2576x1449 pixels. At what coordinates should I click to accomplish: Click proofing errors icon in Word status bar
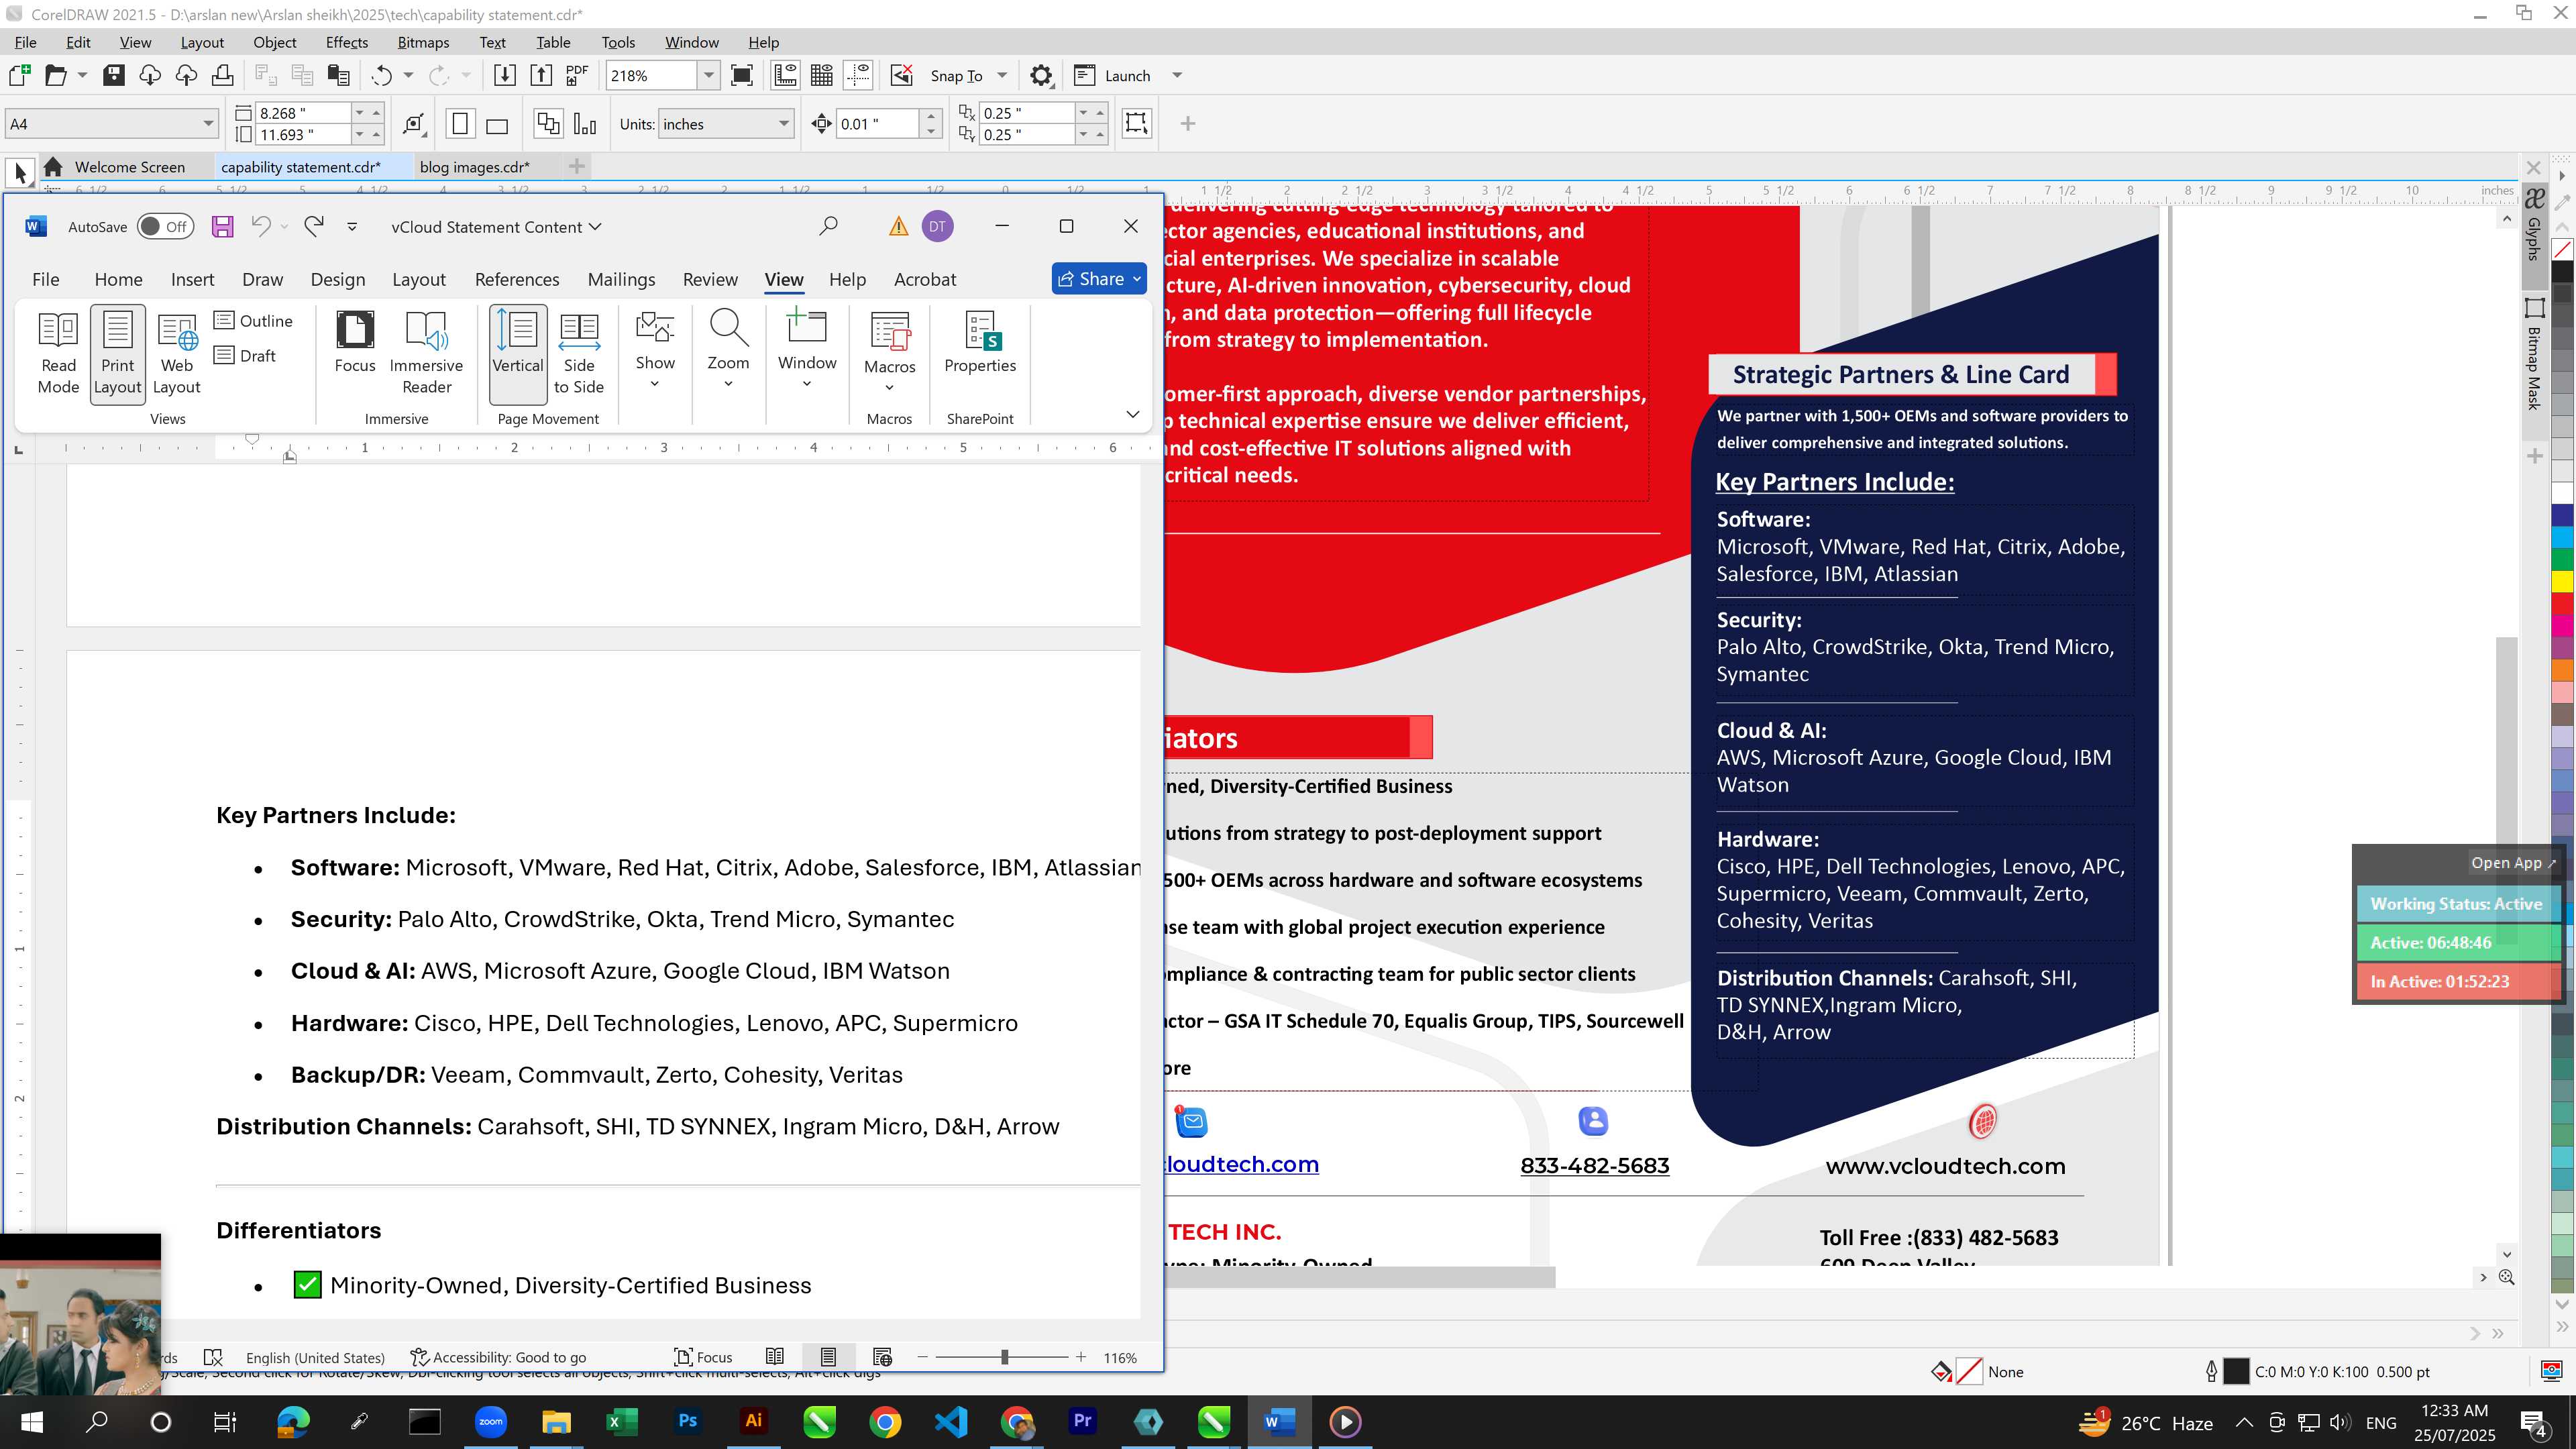(213, 1357)
